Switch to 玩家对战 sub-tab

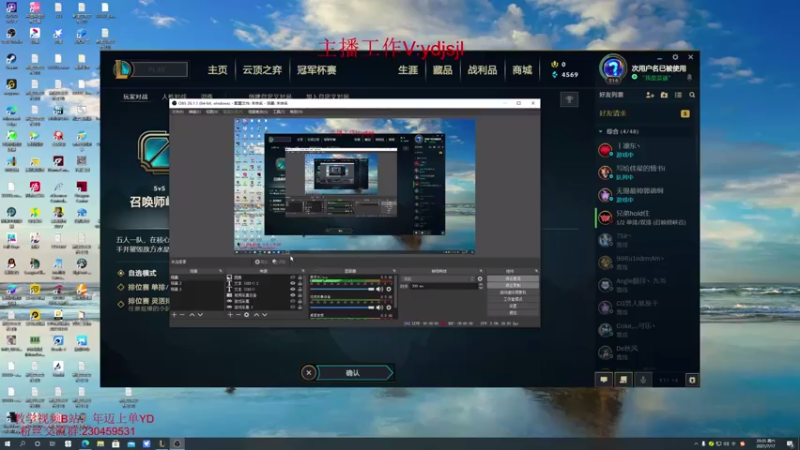tap(135, 96)
